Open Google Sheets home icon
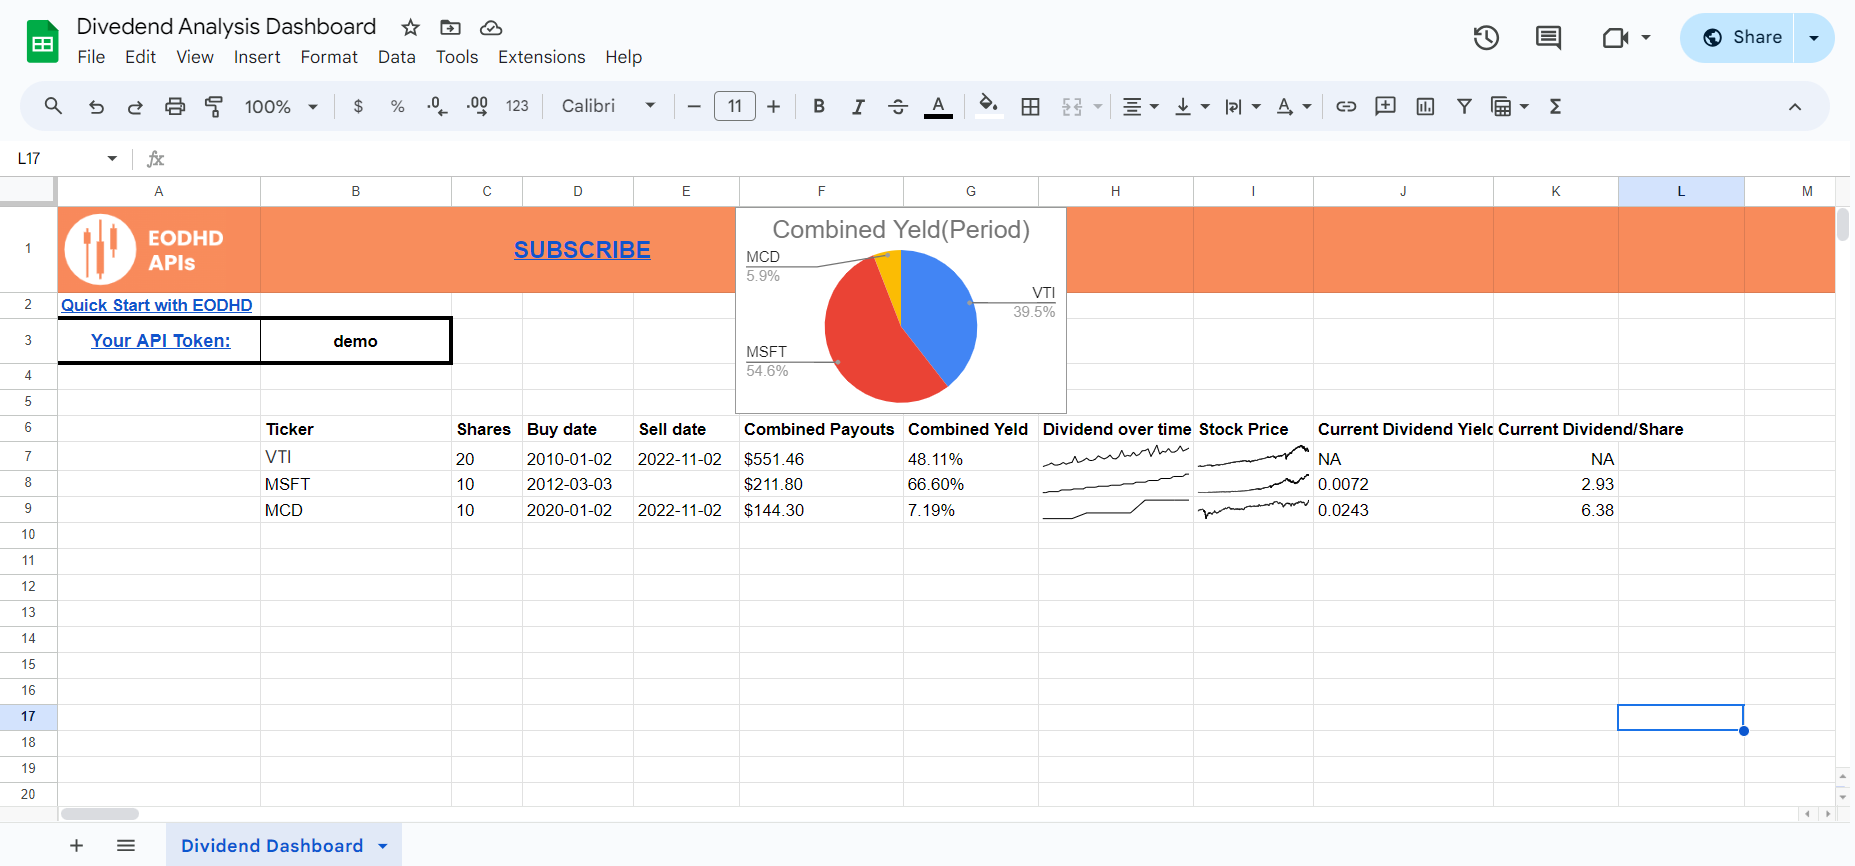The height and width of the screenshot is (866, 1855). [42, 42]
